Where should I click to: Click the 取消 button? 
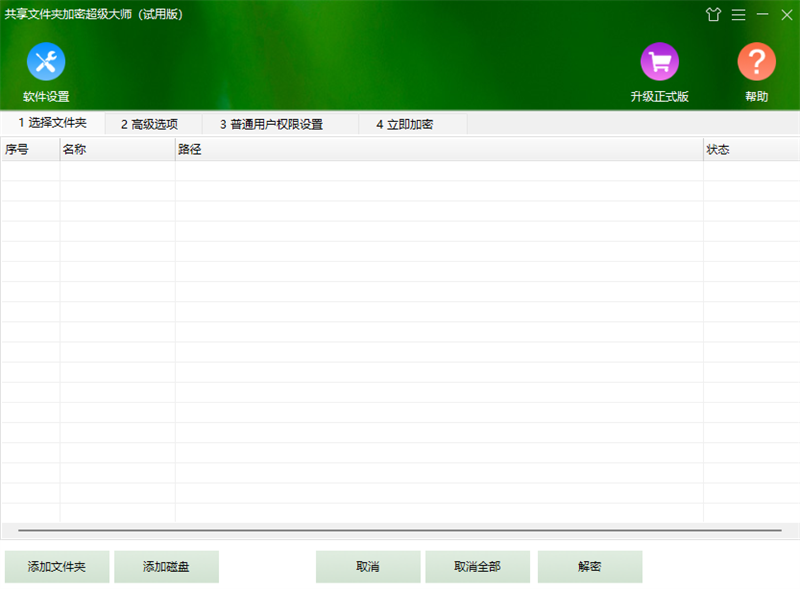click(368, 567)
